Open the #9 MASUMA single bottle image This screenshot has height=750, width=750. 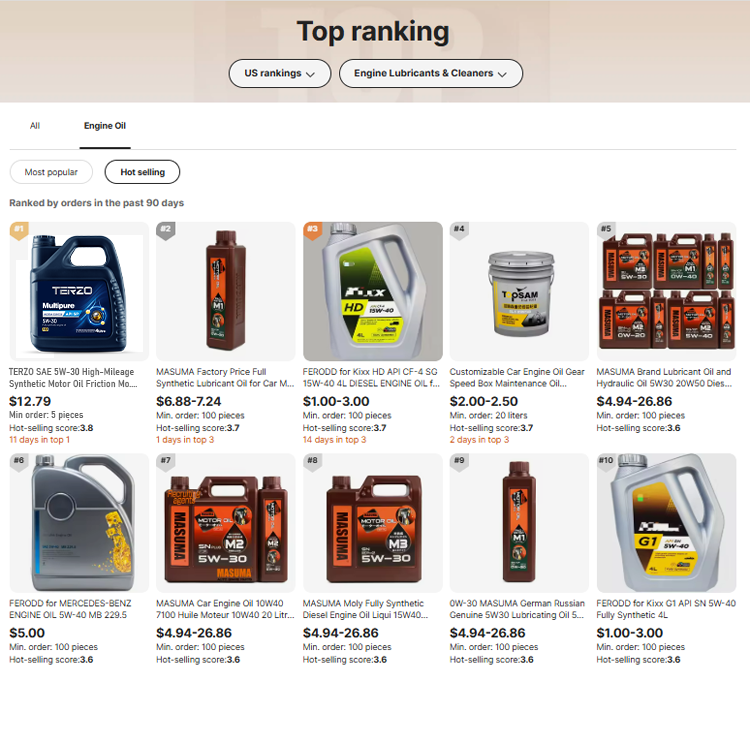pyautogui.click(x=519, y=523)
